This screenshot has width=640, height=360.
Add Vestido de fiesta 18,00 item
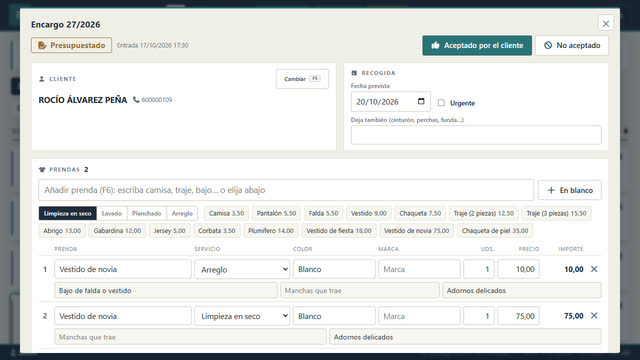pyautogui.click(x=339, y=231)
